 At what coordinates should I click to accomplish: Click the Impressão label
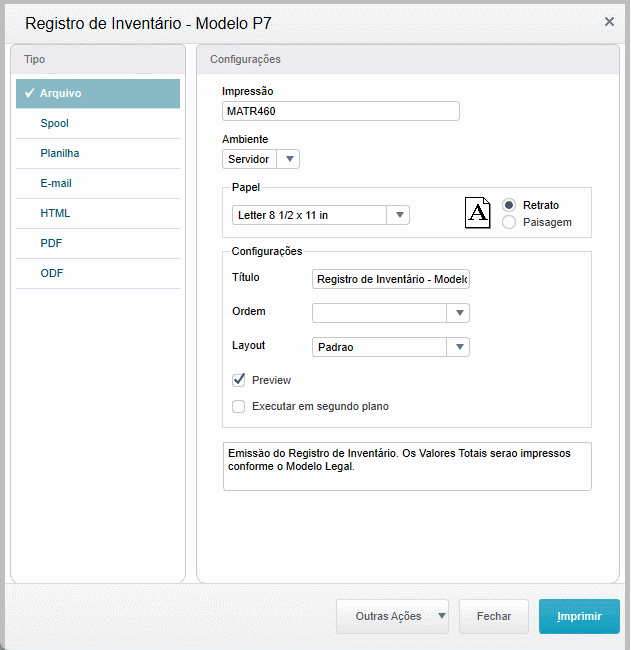click(x=248, y=91)
